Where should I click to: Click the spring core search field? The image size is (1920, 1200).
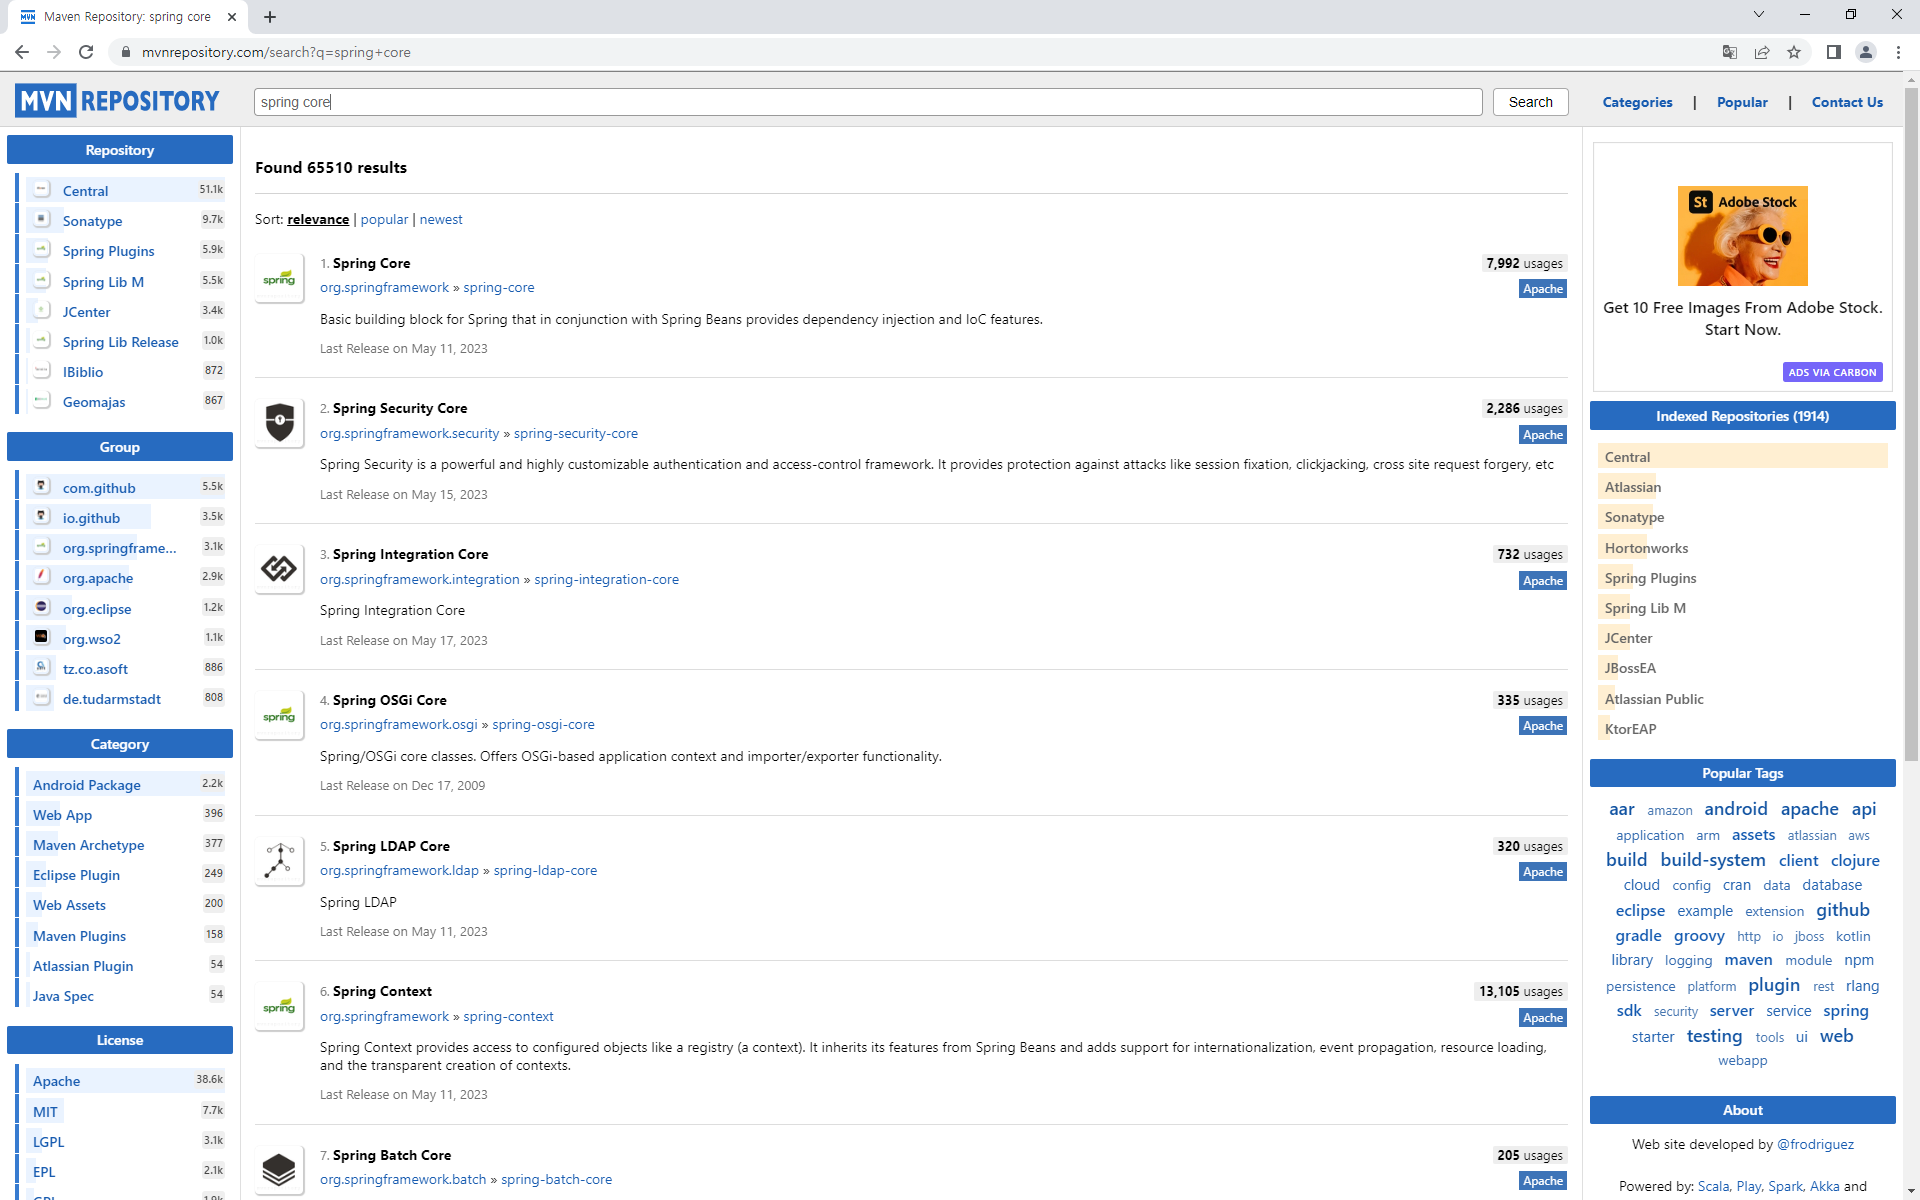(867, 102)
